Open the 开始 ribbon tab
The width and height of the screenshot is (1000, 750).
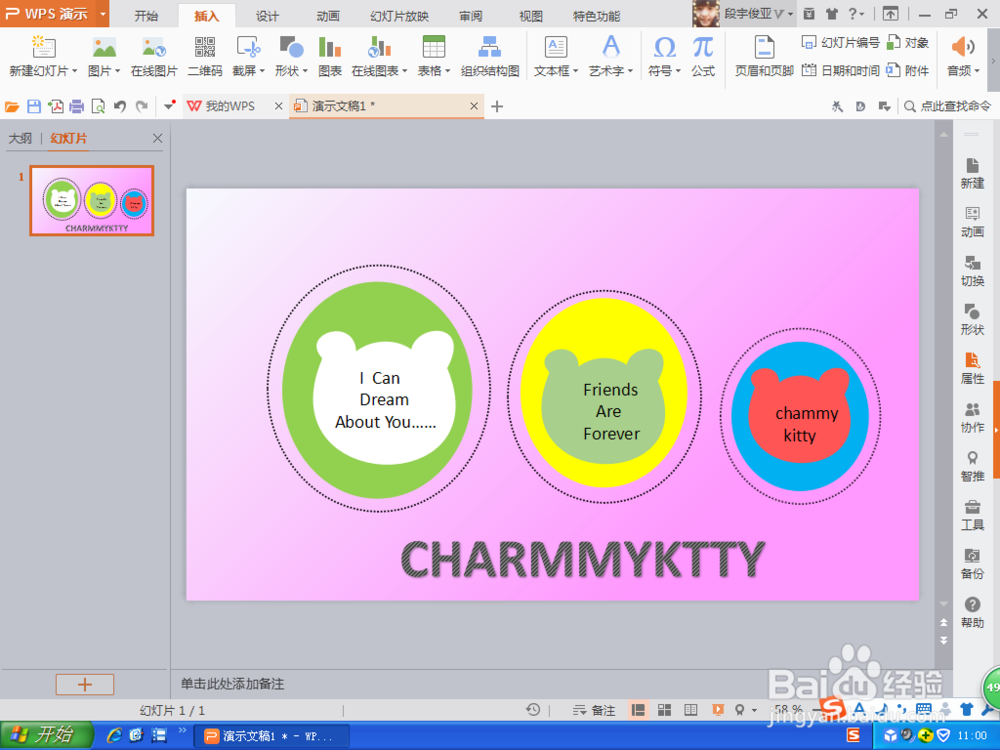pos(146,16)
